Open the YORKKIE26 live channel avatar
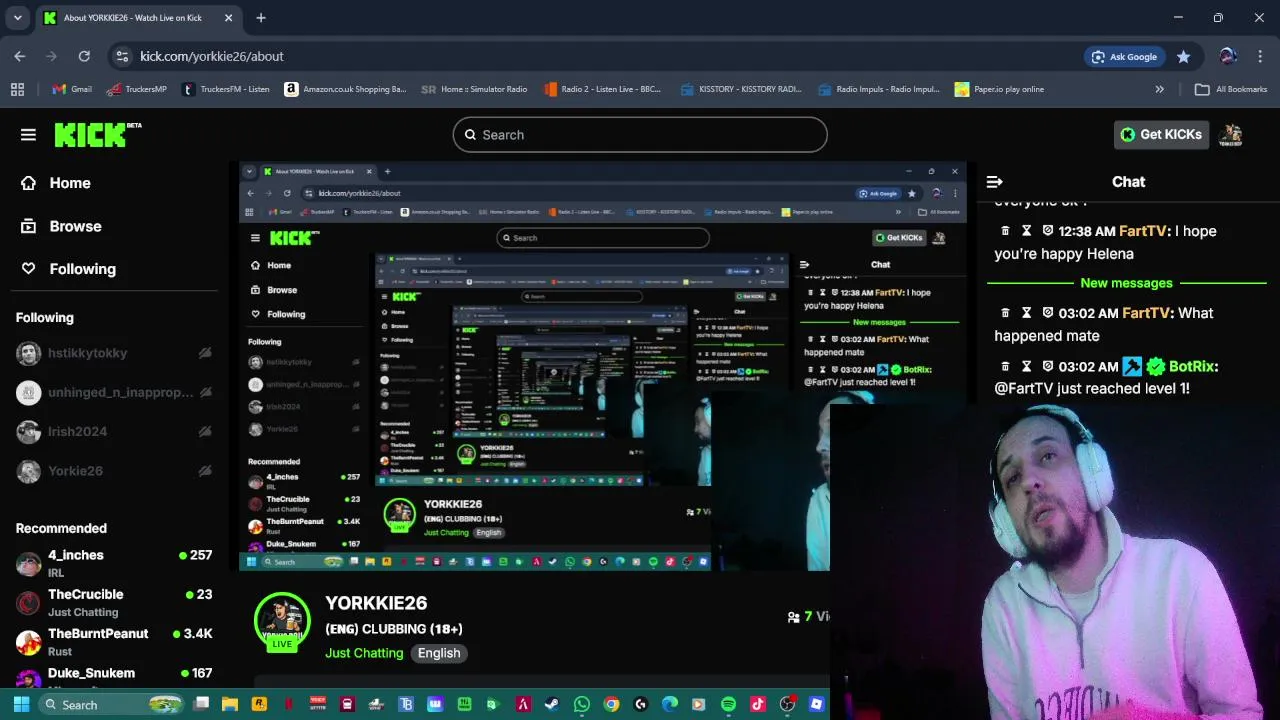1280x720 pixels. (x=282, y=621)
